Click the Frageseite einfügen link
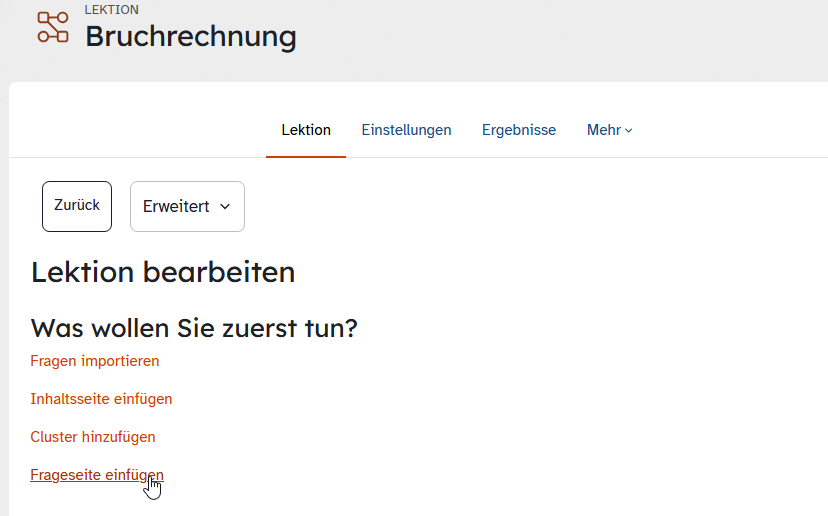The image size is (828, 516). [97, 475]
